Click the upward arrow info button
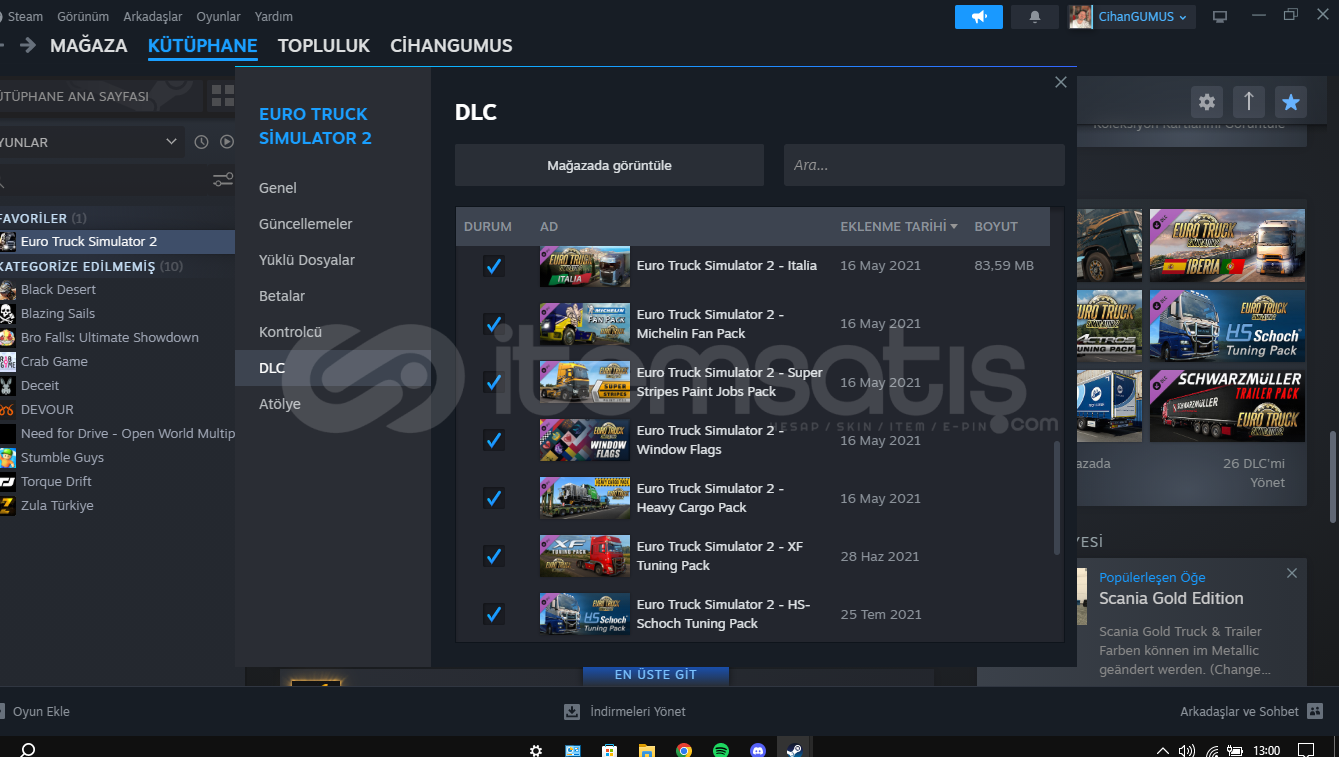 pos(1249,101)
